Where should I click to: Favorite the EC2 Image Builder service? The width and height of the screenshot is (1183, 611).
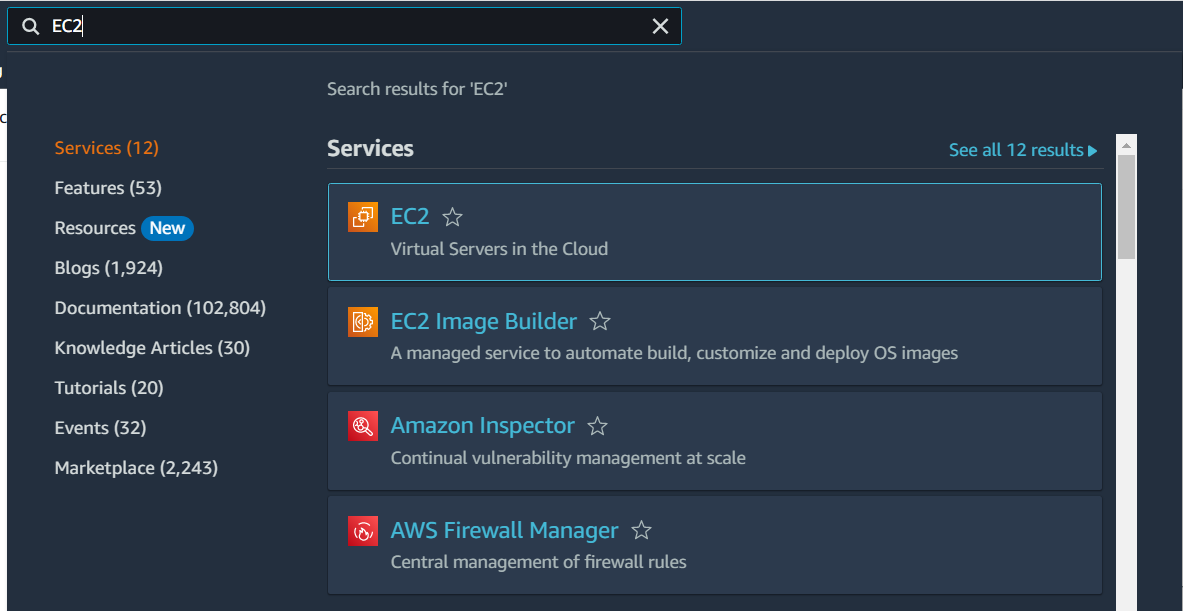point(600,321)
